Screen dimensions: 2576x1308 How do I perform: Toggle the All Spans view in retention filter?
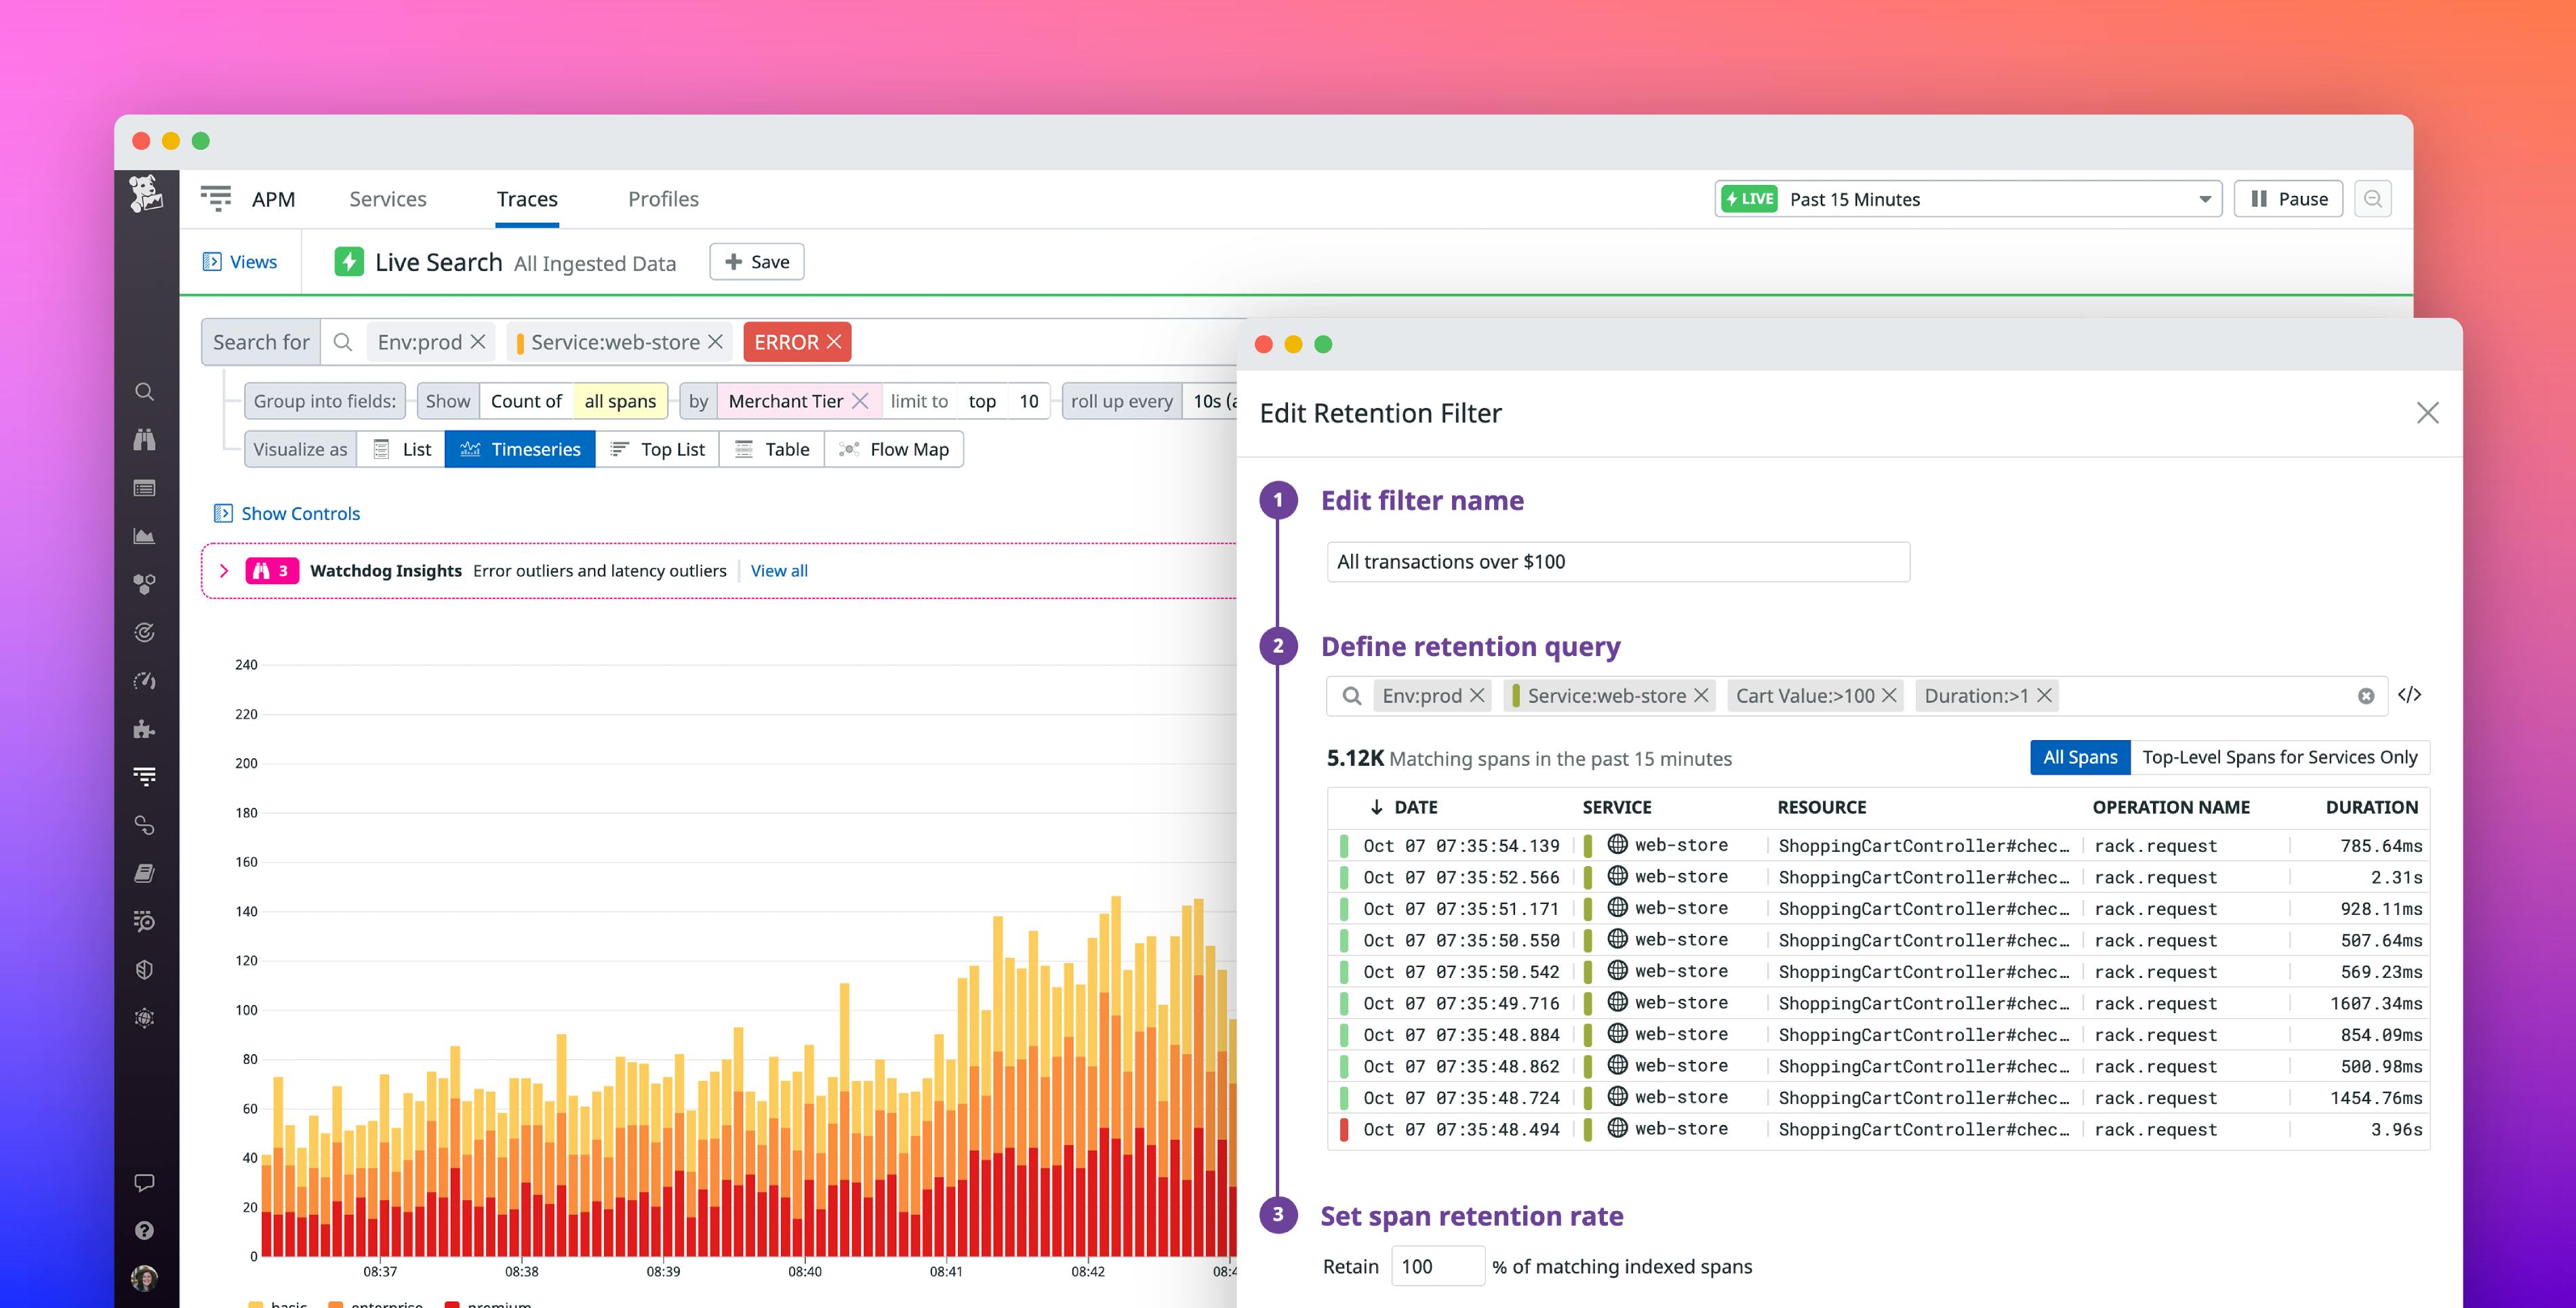[x=2080, y=757]
